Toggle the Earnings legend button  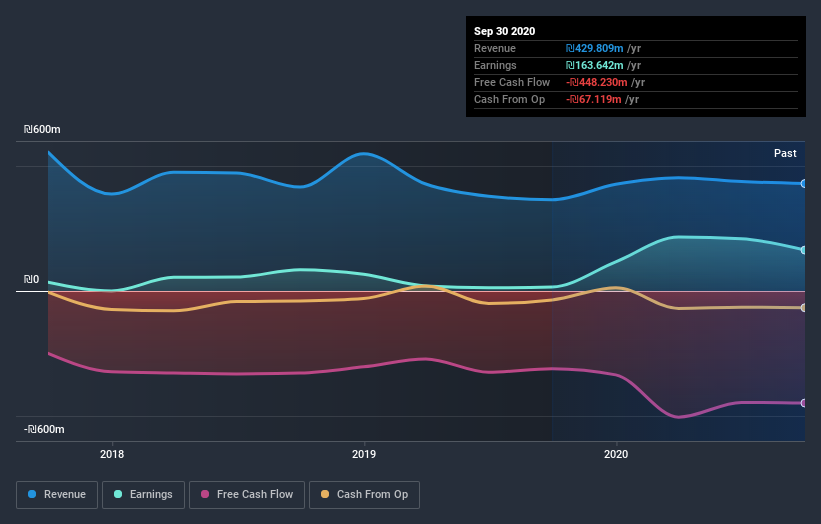143,495
